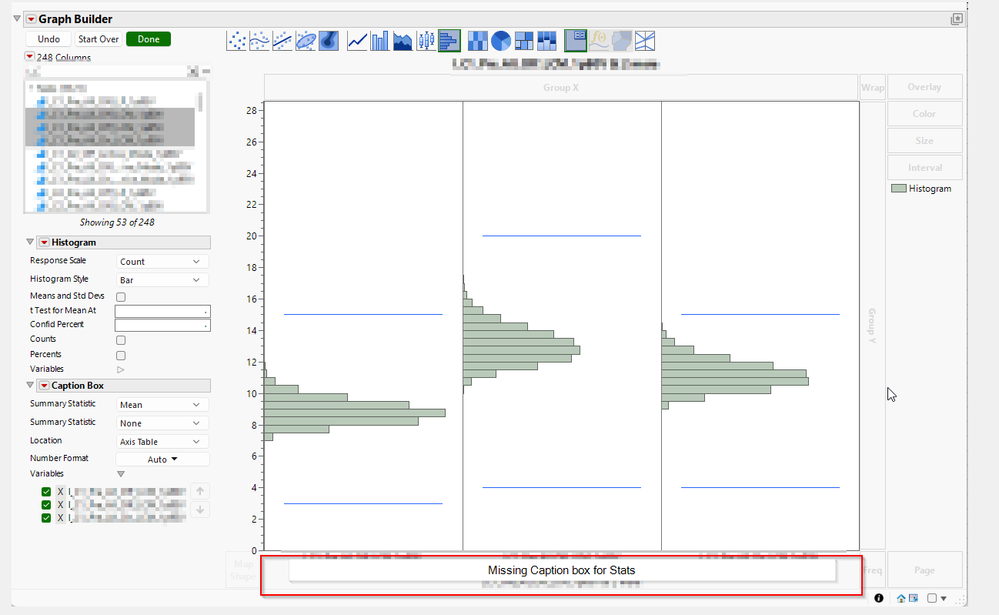Click the column search box
The image size is (999, 615).
coord(105,71)
